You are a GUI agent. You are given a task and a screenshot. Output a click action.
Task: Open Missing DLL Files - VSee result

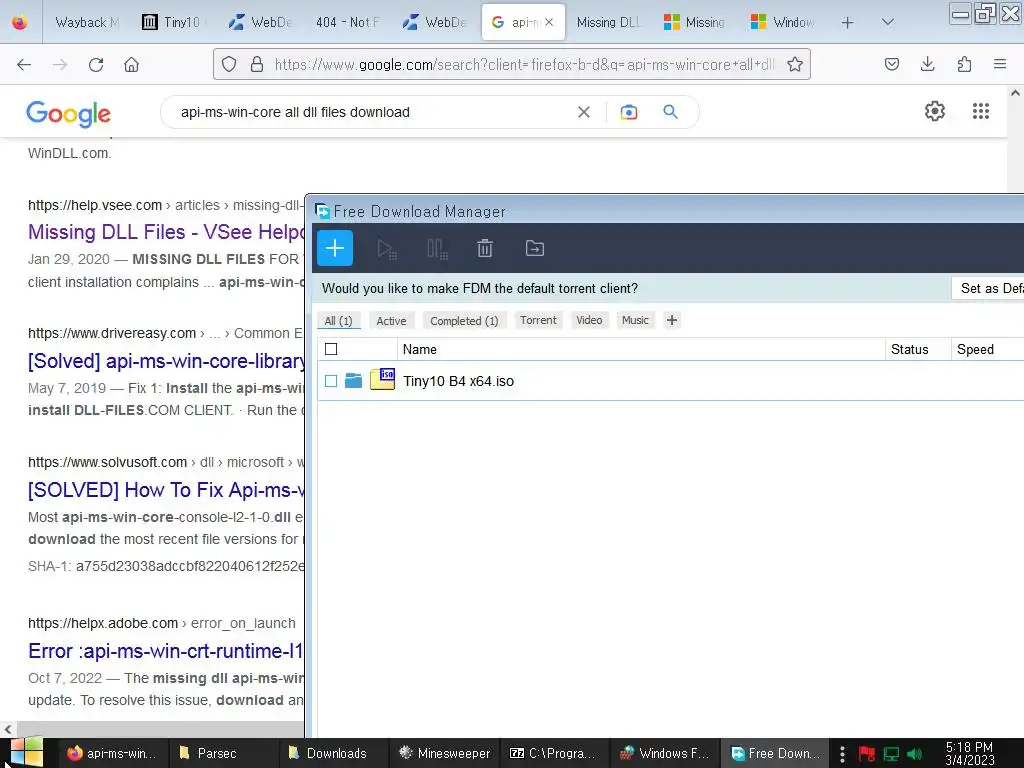pos(167,232)
